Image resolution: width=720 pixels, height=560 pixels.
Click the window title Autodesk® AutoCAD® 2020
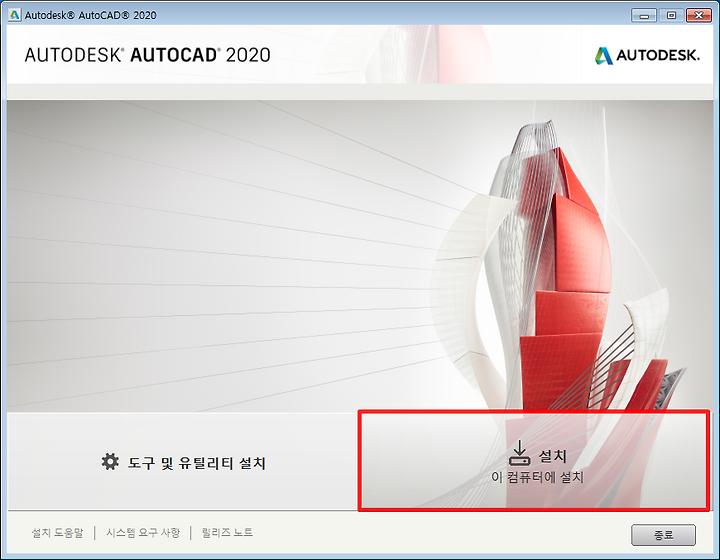(90, 15)
